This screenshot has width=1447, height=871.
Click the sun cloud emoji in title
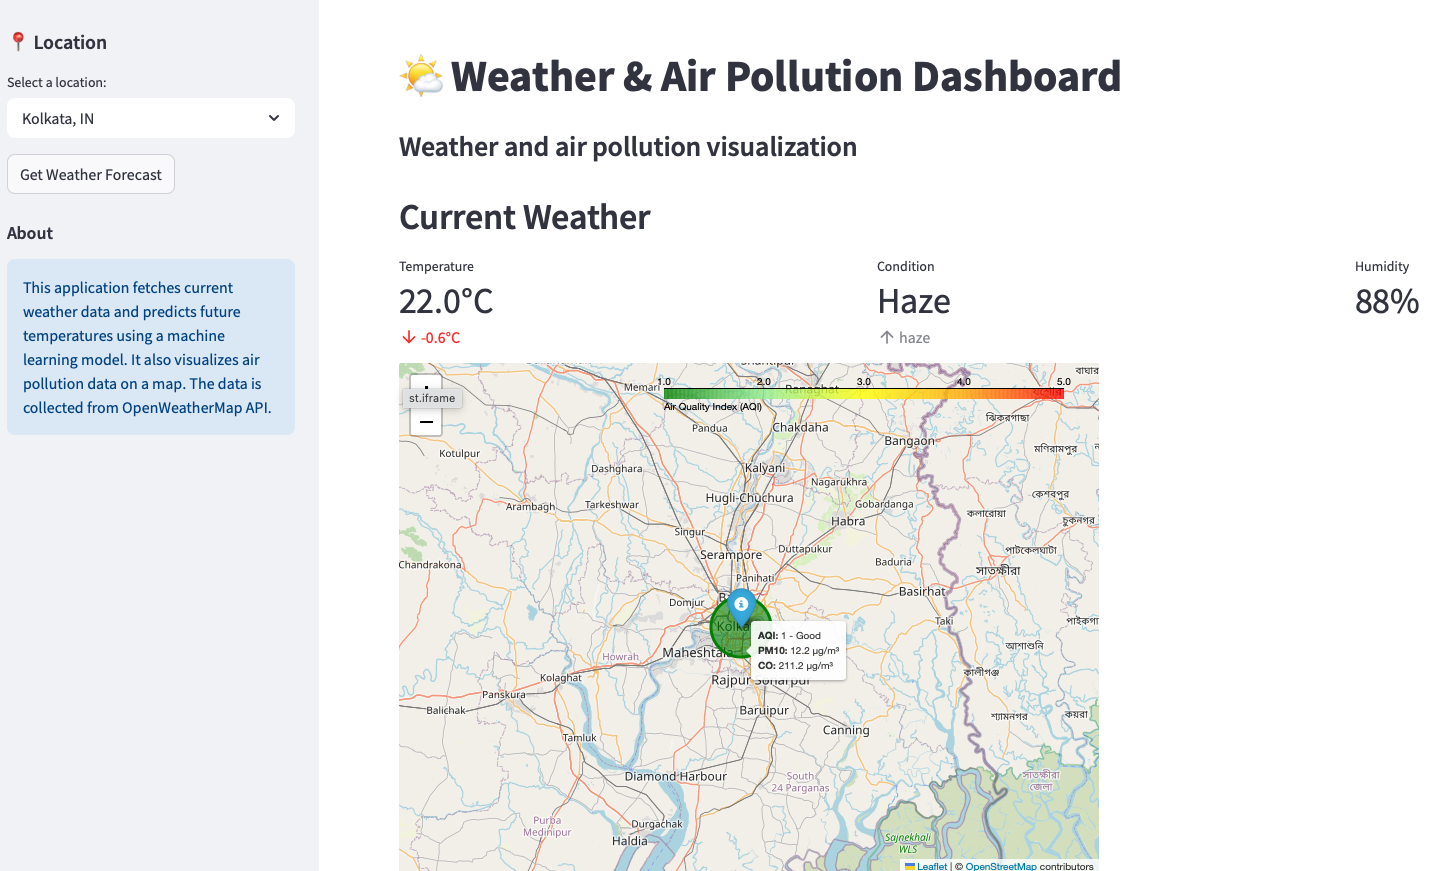pyautogui.click(x=421, y=76)
